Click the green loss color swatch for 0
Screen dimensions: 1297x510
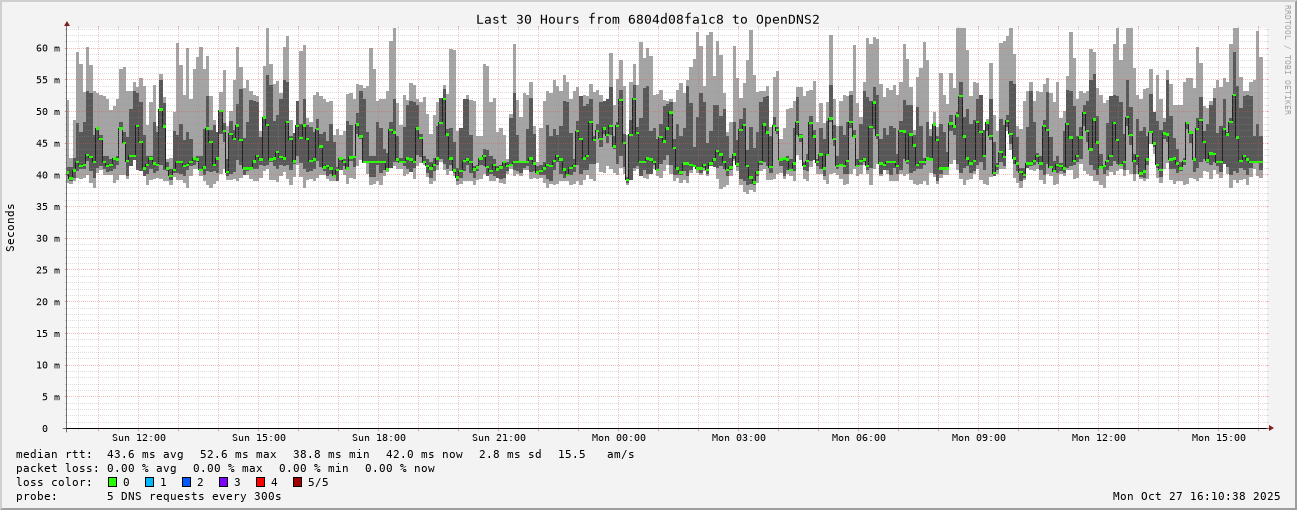pyautogui.click(x=113, y=482)
